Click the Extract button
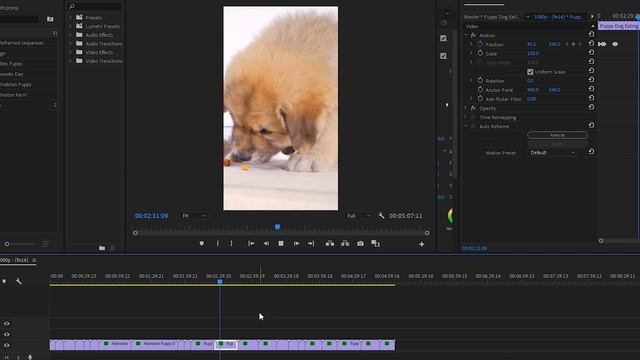Image resolution: width=640 pixels, height=360 pixels. pos(345,243)
